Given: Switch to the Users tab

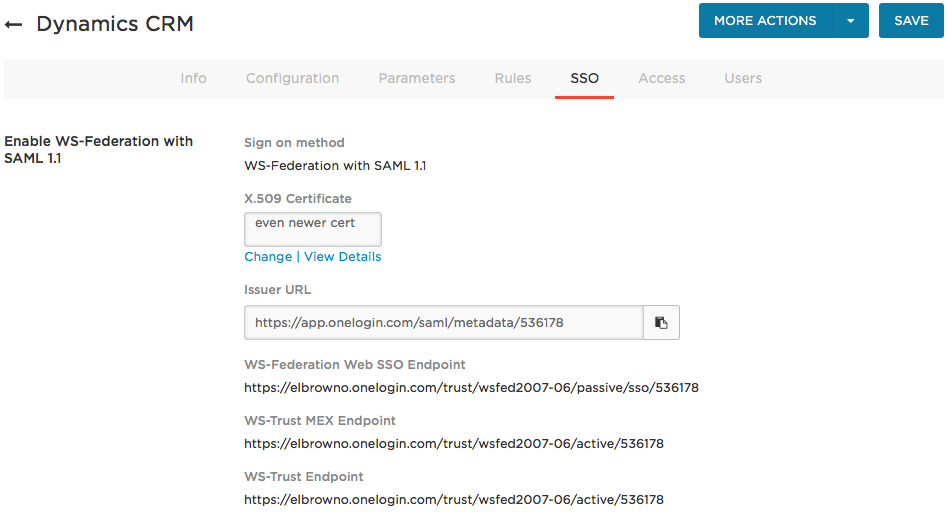Looking at the screenshot, I should pos(743,78).
